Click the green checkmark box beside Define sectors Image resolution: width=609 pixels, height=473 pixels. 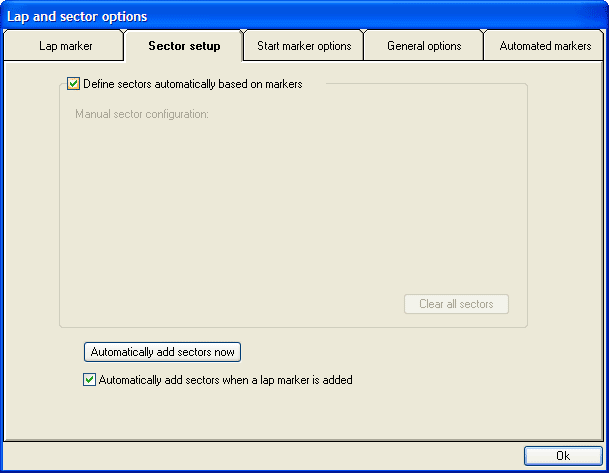[x=74, y=85]
